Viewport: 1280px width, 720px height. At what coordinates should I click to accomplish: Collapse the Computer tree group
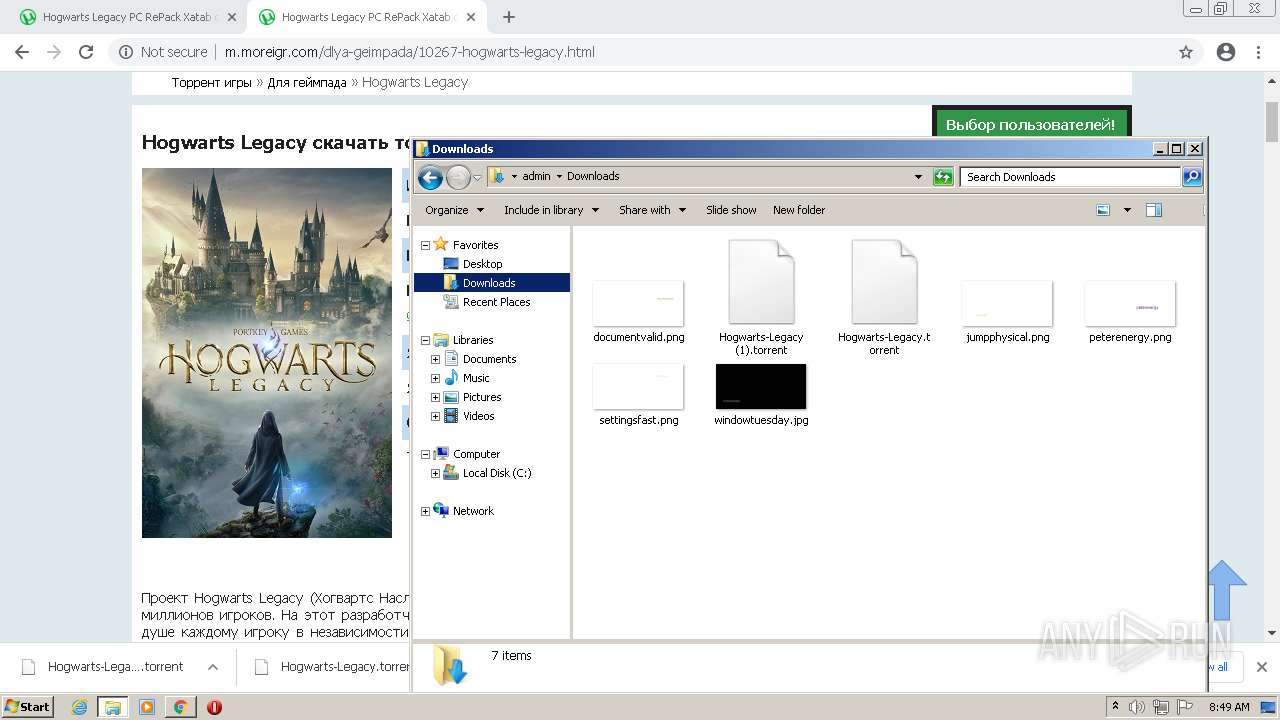(x=425, y=454)
